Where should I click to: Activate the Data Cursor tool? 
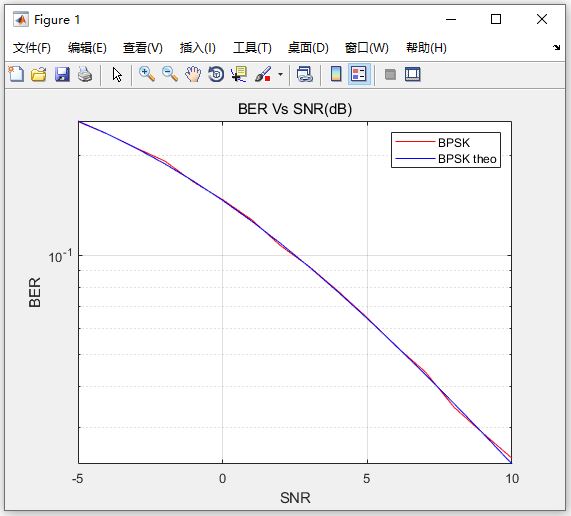(239, 74)
